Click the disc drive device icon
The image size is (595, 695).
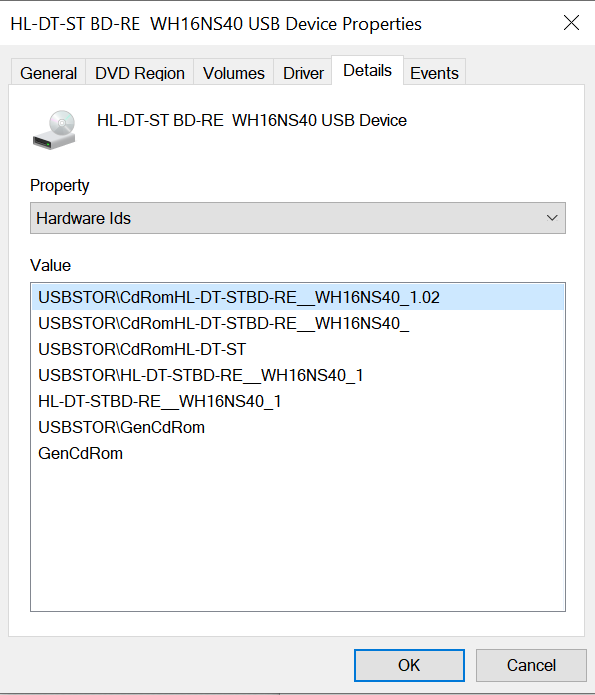click(x=54, y=130)
